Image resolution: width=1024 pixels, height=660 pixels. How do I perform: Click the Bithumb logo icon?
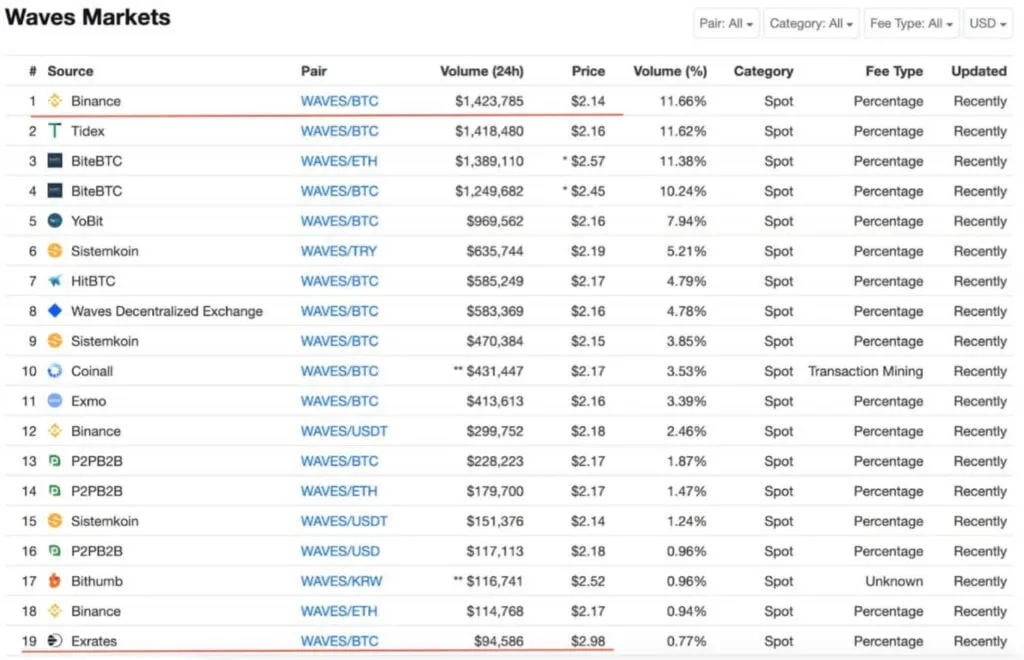pyautogui.click(x=55, y=581)
